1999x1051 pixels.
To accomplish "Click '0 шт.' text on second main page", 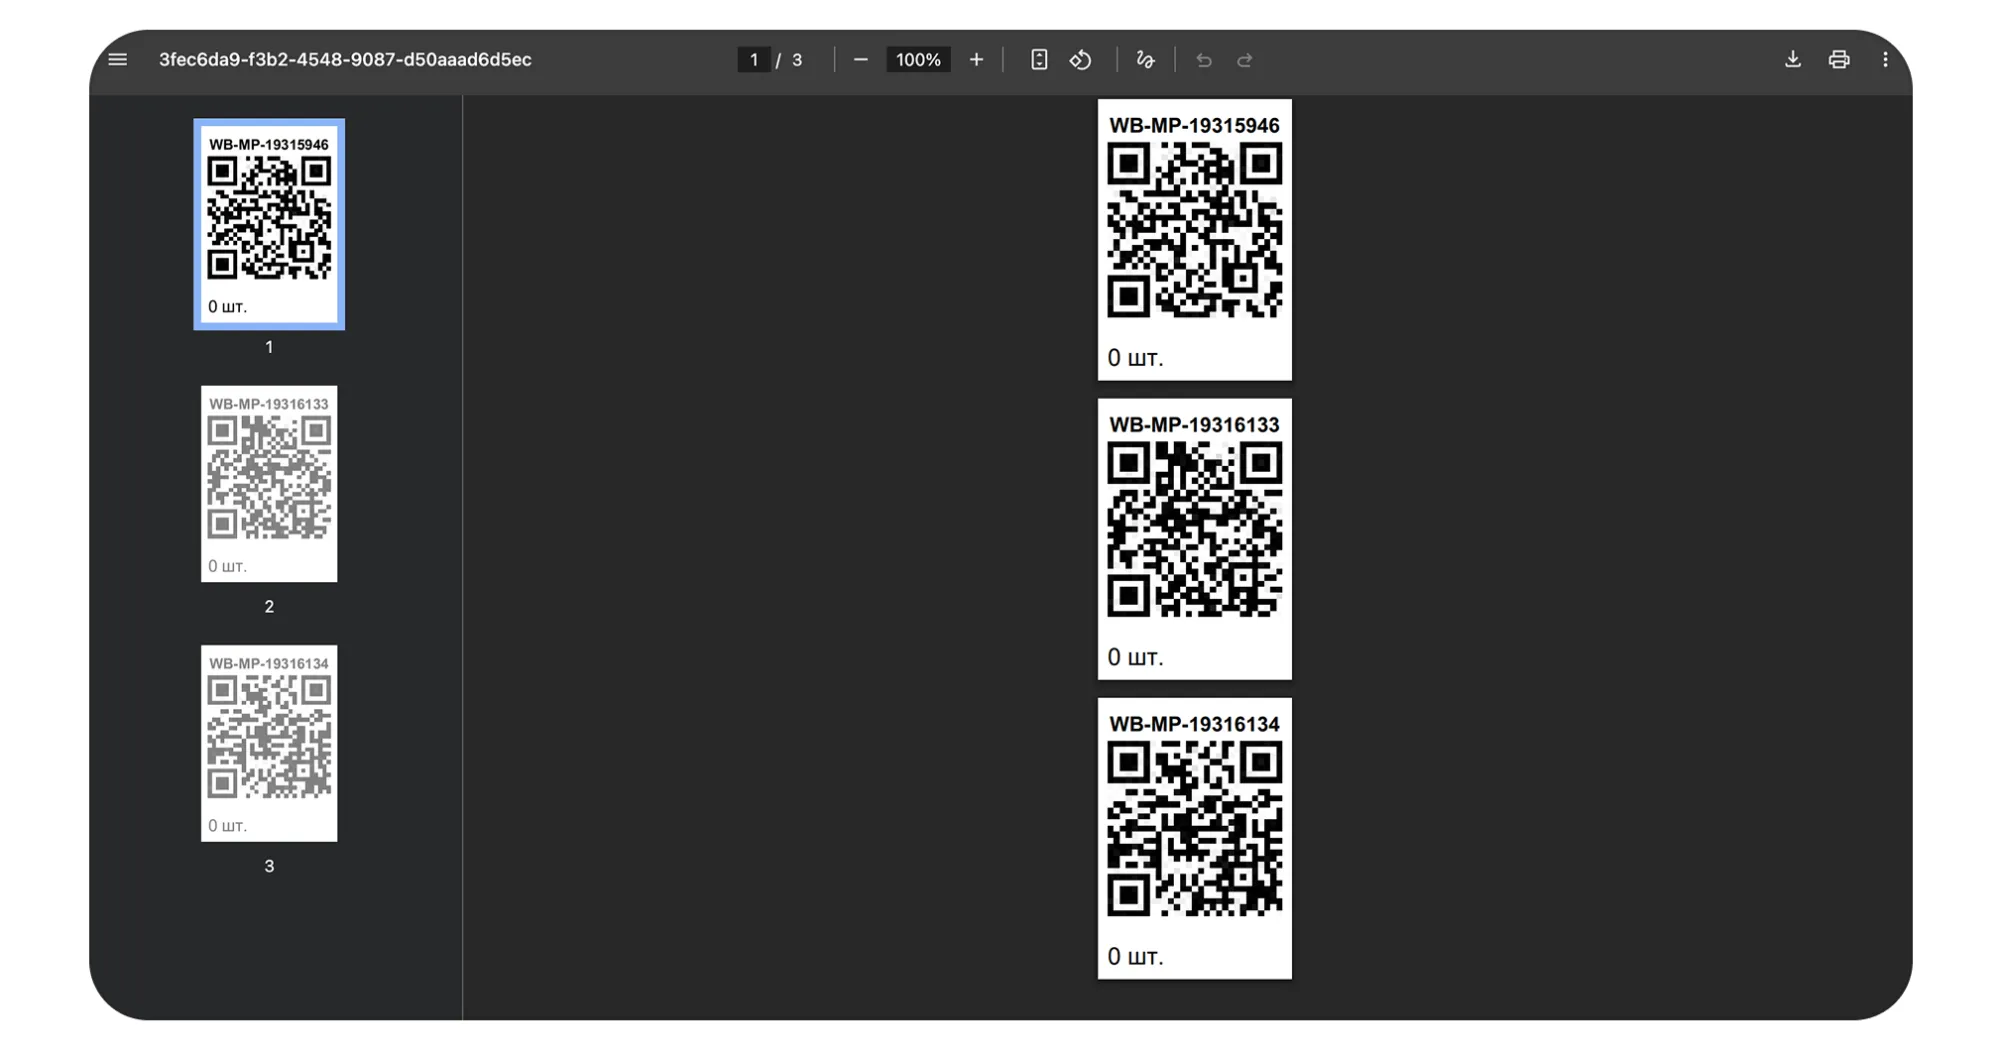I will coord(1135,657).
